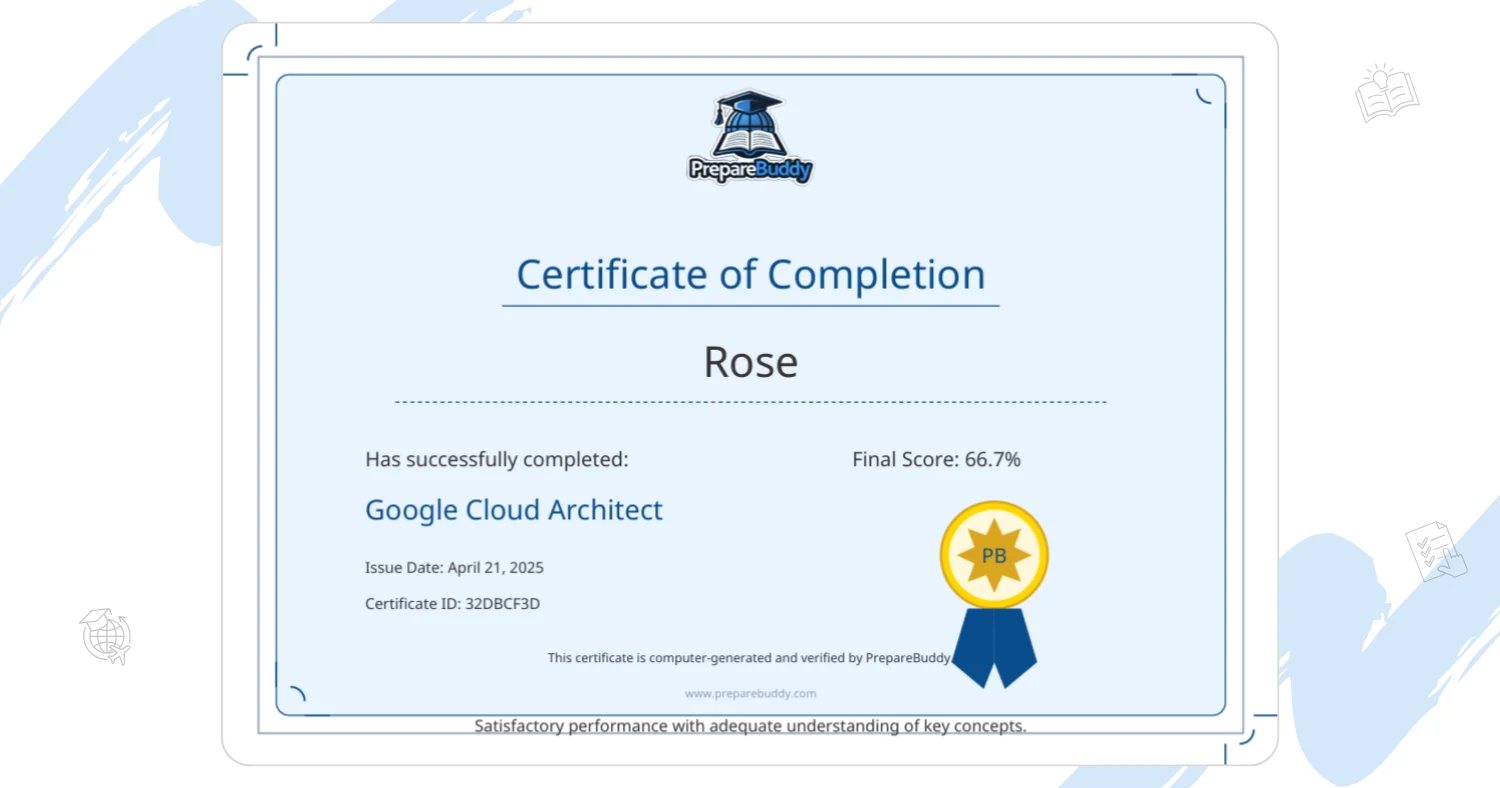Click the PrepareBuddy logo wordmark

point(750,169)
